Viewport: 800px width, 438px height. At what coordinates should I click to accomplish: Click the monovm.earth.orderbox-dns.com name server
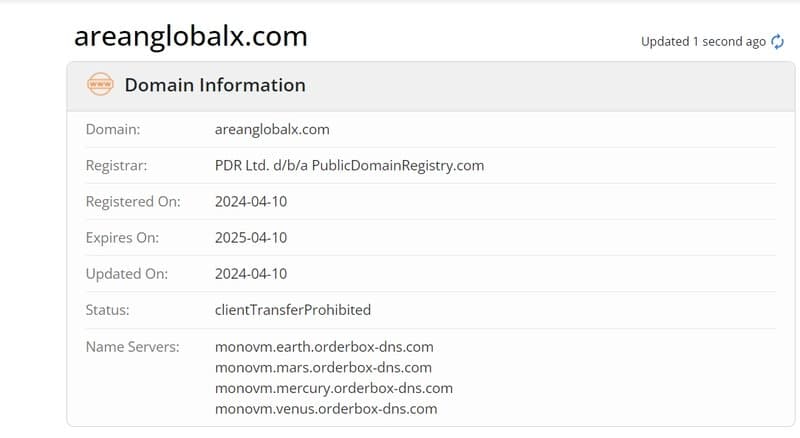click(324, 347)
